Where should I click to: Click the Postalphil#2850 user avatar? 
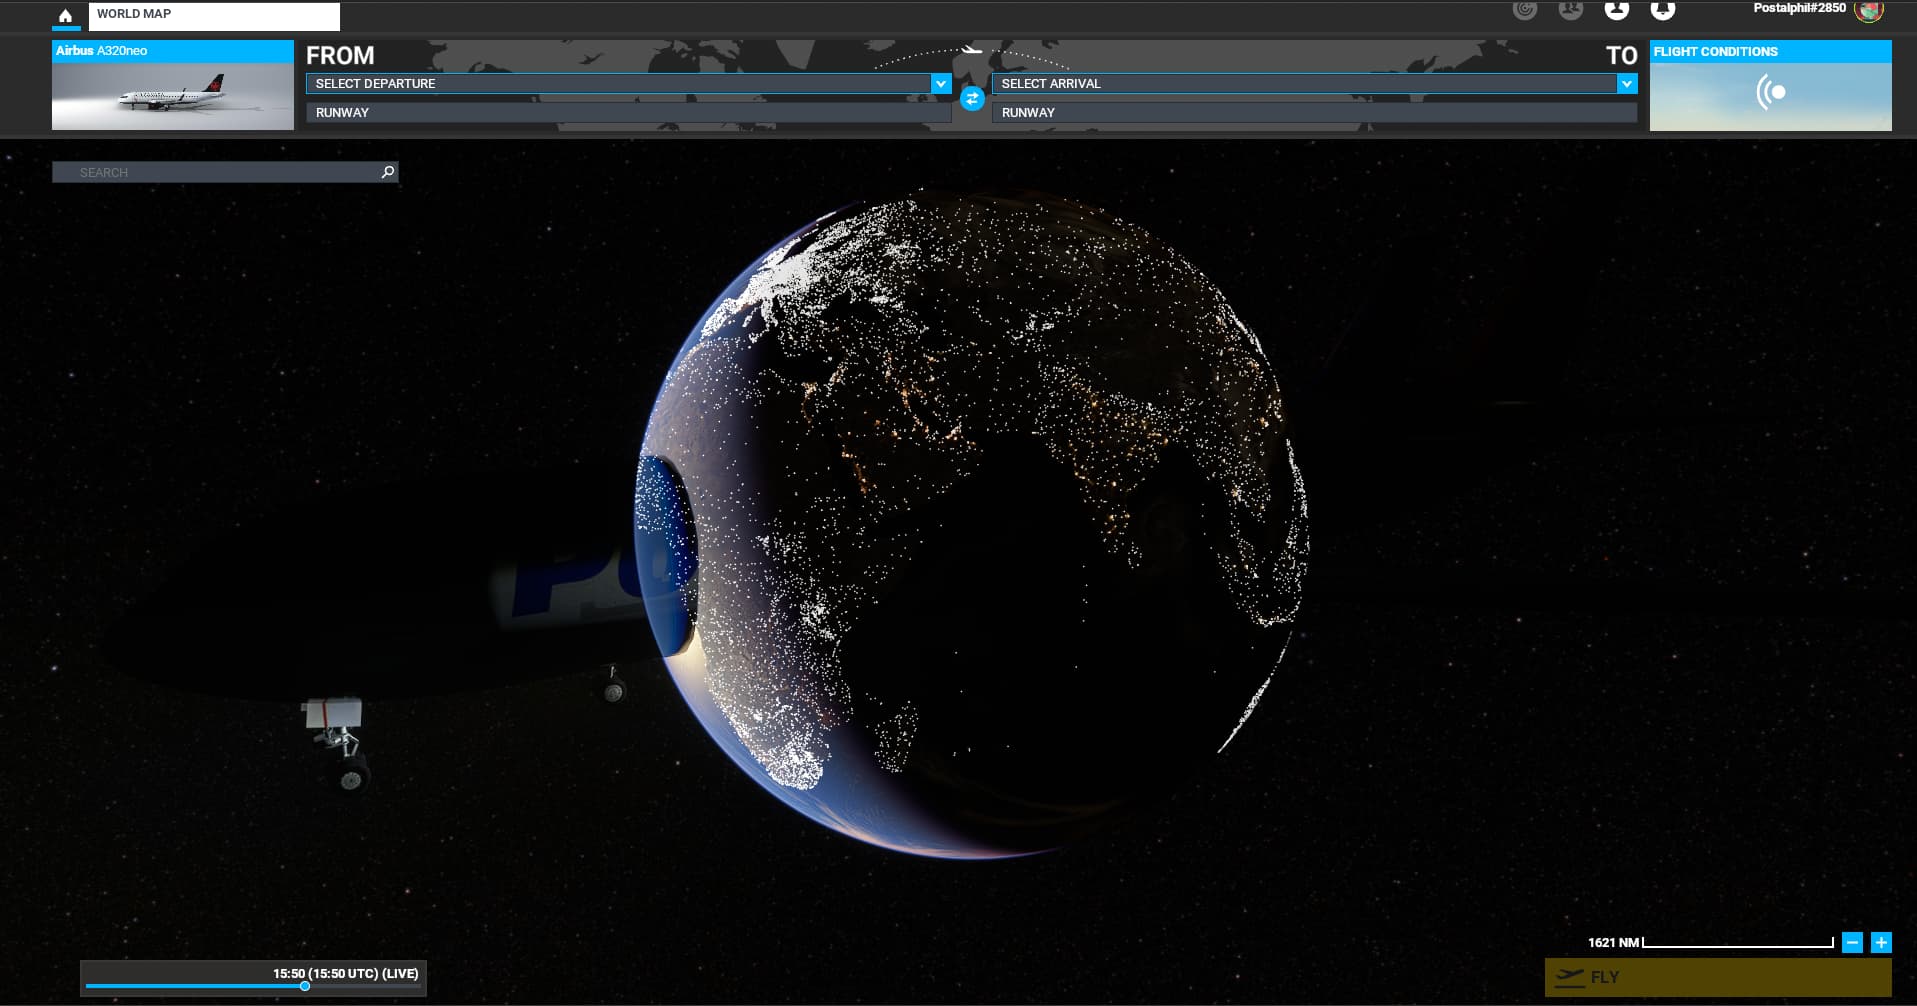(1868, 10)
